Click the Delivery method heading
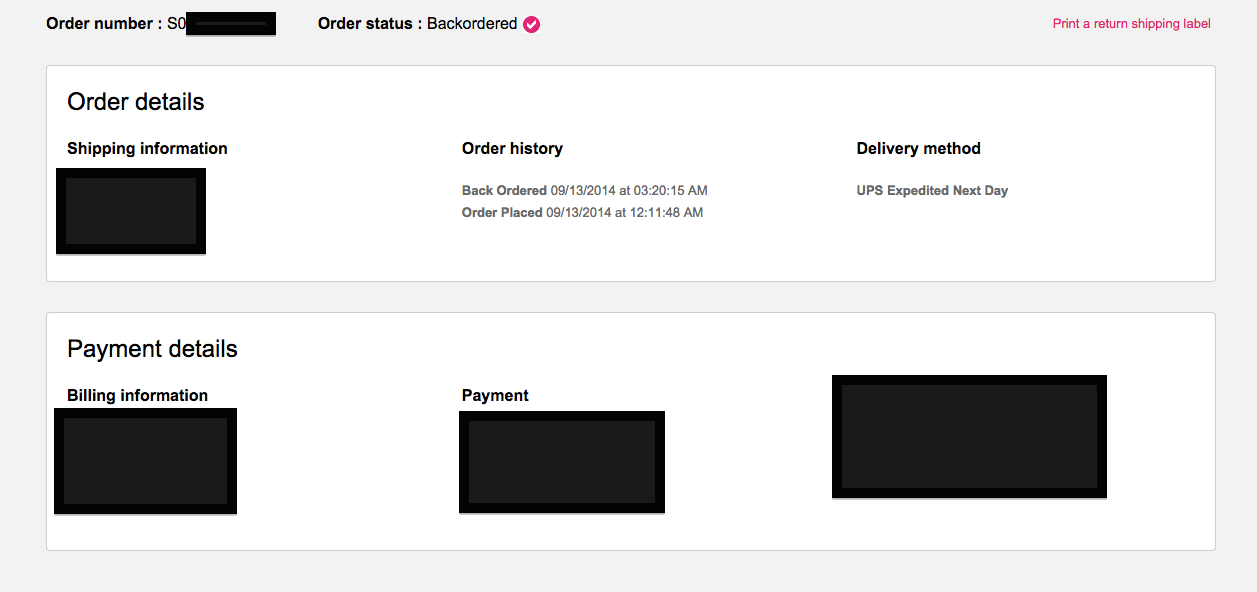This screenshot has height=592, width=1257. point(918,148)
